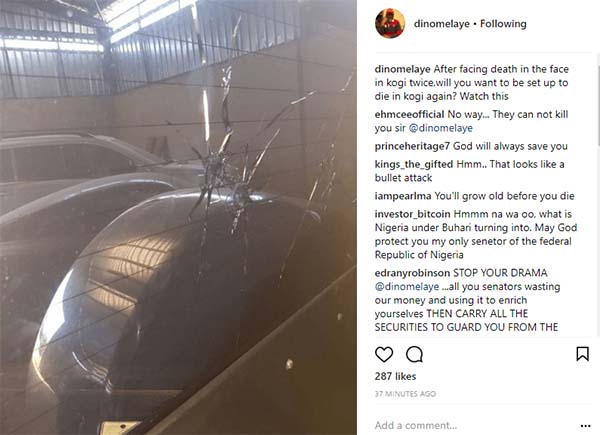Open dinomelaye's profile picture avatar
This screenshot has height=435, width=600.
[390, 24]
